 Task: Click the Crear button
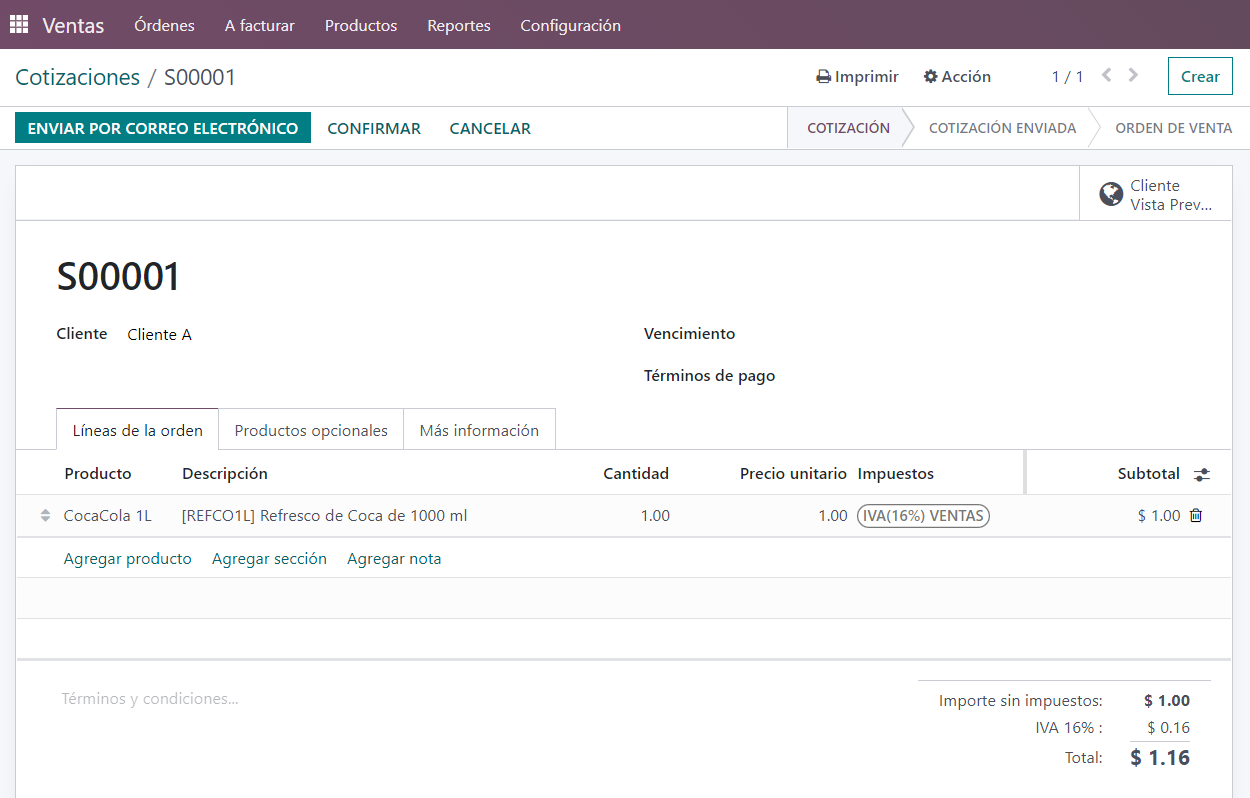1200,76
